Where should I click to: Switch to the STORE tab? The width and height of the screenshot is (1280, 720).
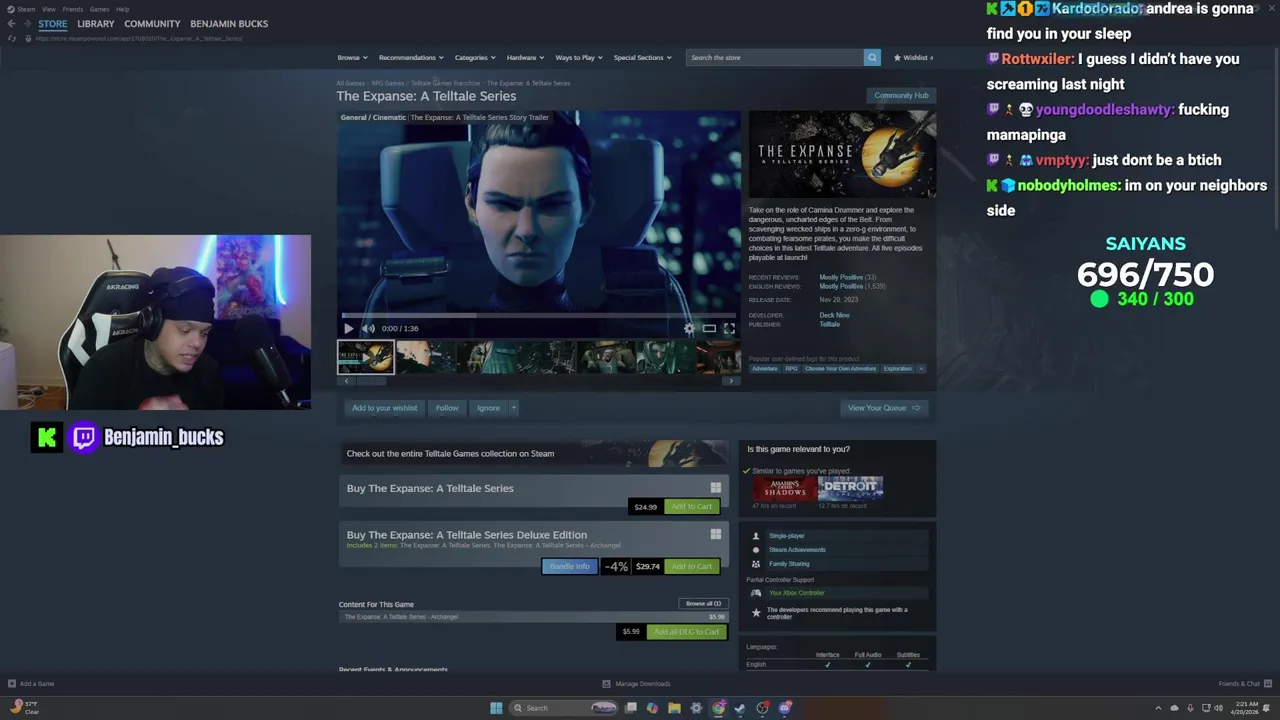(x=53, y=24)
